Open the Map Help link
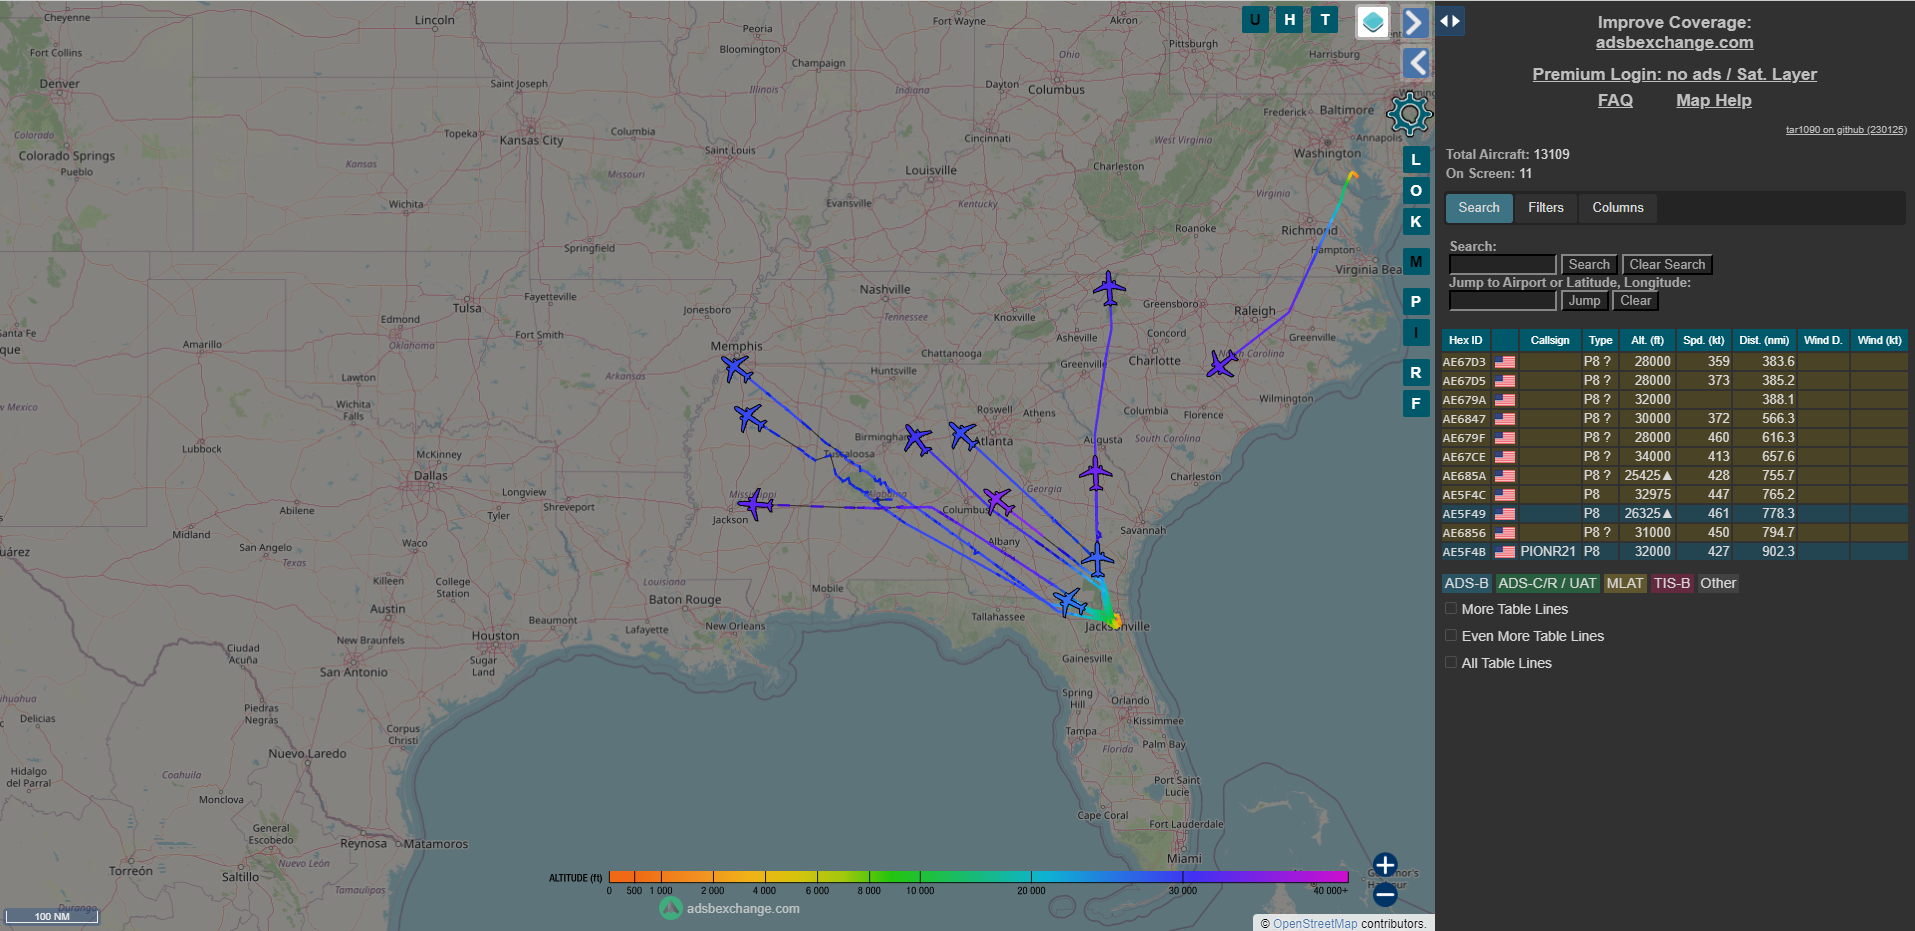The height and width of the screenshot is (931, 1915). pos(1714,100)
